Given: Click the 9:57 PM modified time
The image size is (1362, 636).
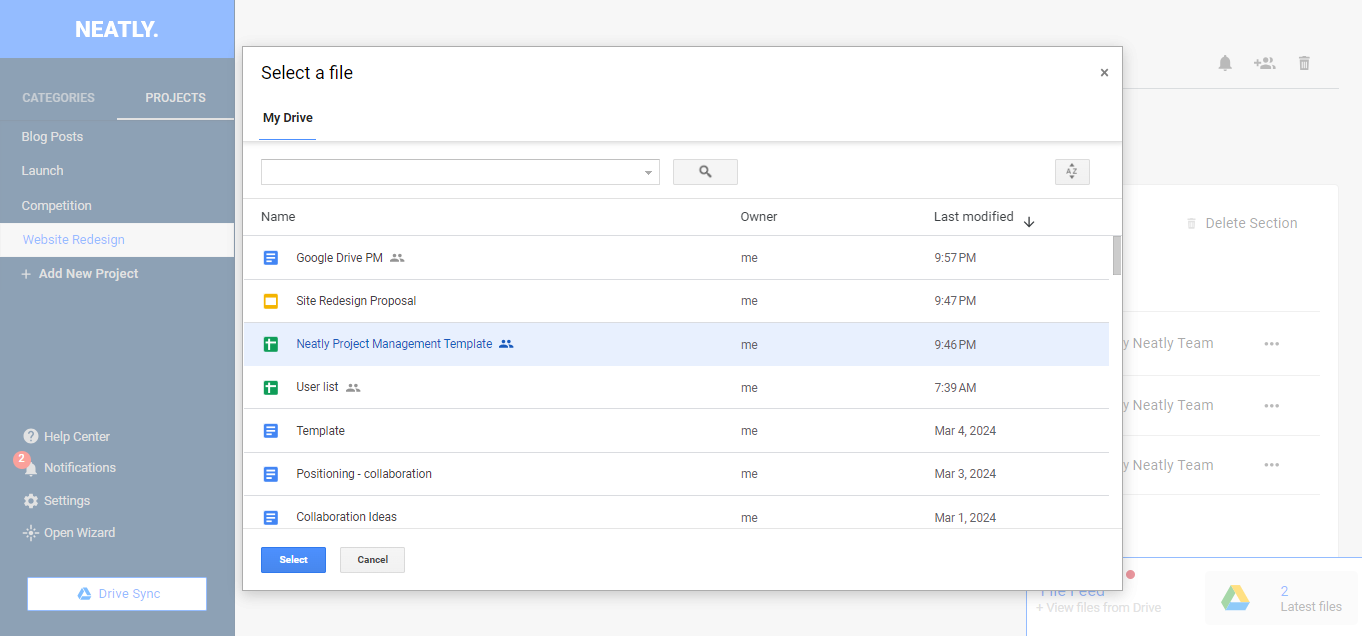Looking at the screenshot, I should (x=955, y=258).
